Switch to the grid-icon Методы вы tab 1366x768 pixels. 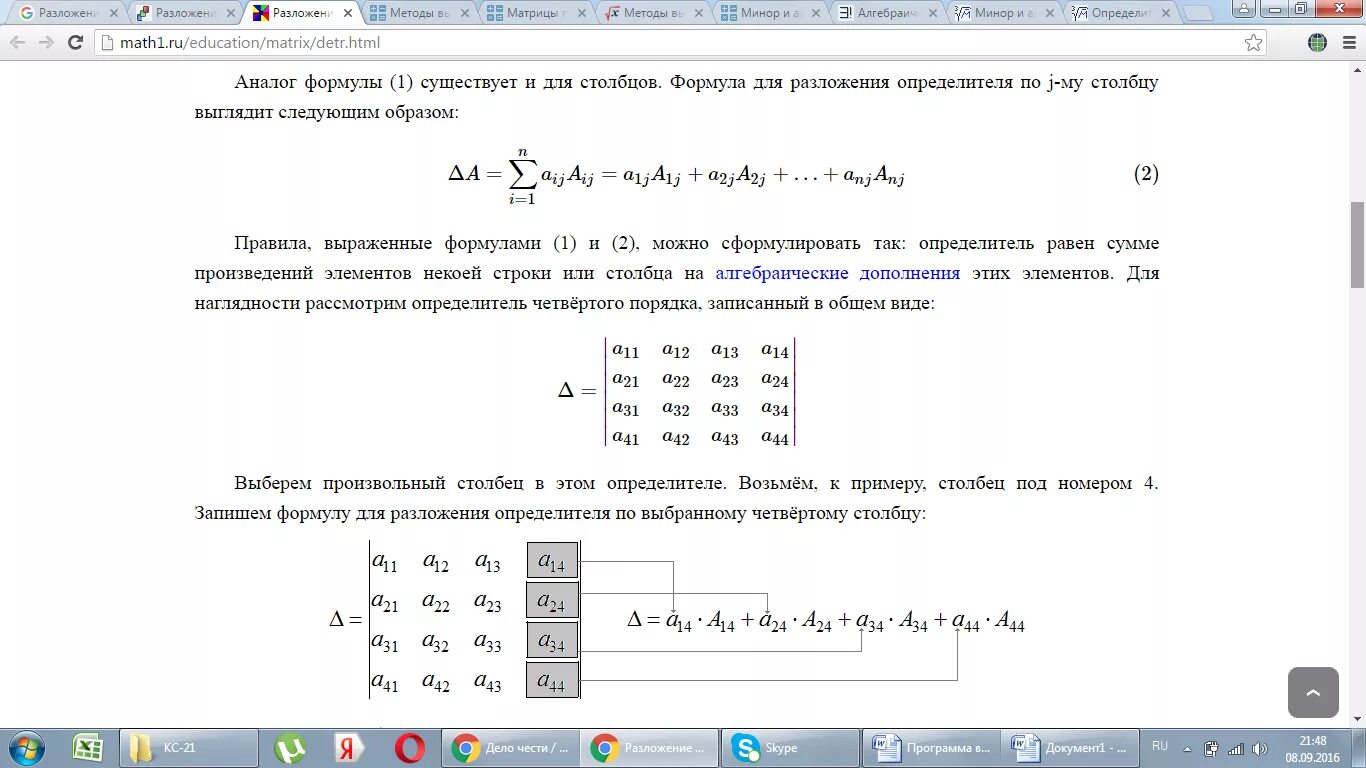pos(419,14)
